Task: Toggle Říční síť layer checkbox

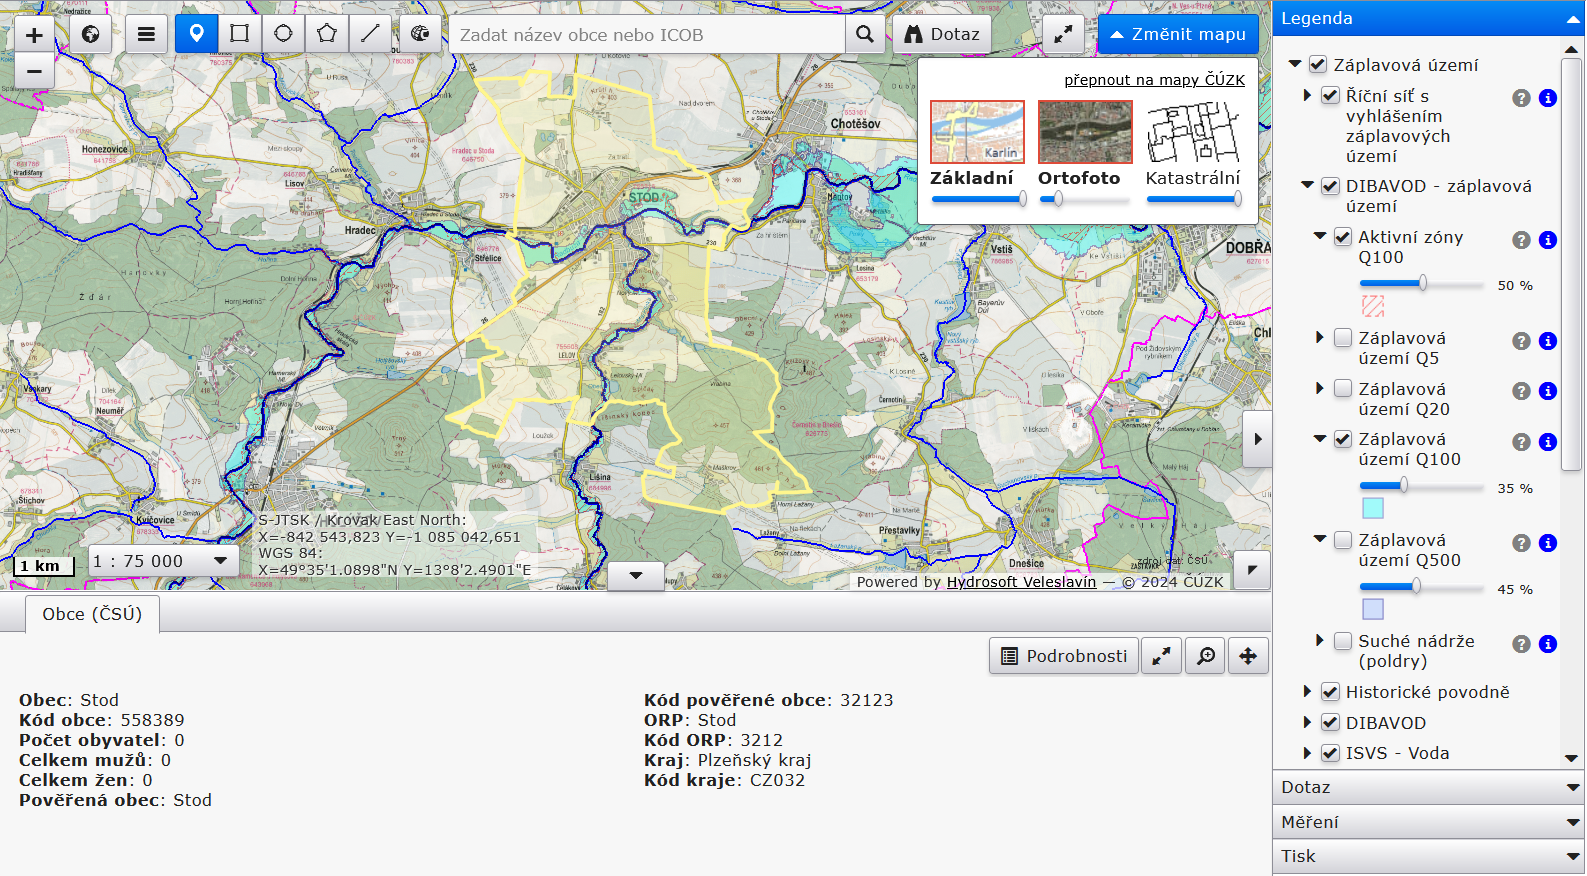Action: (x=1330, y=95)
